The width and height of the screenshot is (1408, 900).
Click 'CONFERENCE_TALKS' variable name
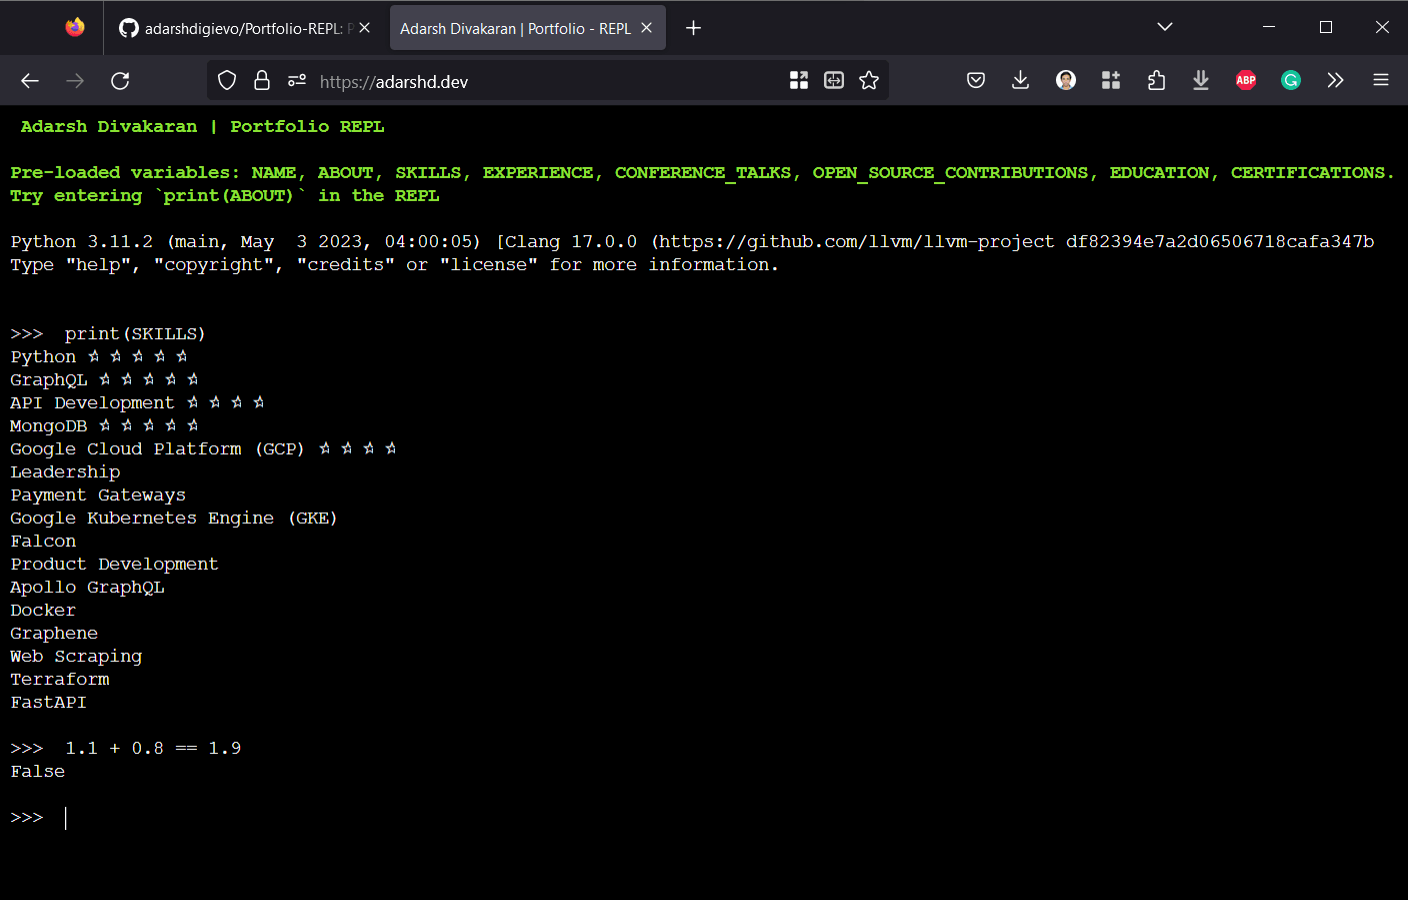702,173
